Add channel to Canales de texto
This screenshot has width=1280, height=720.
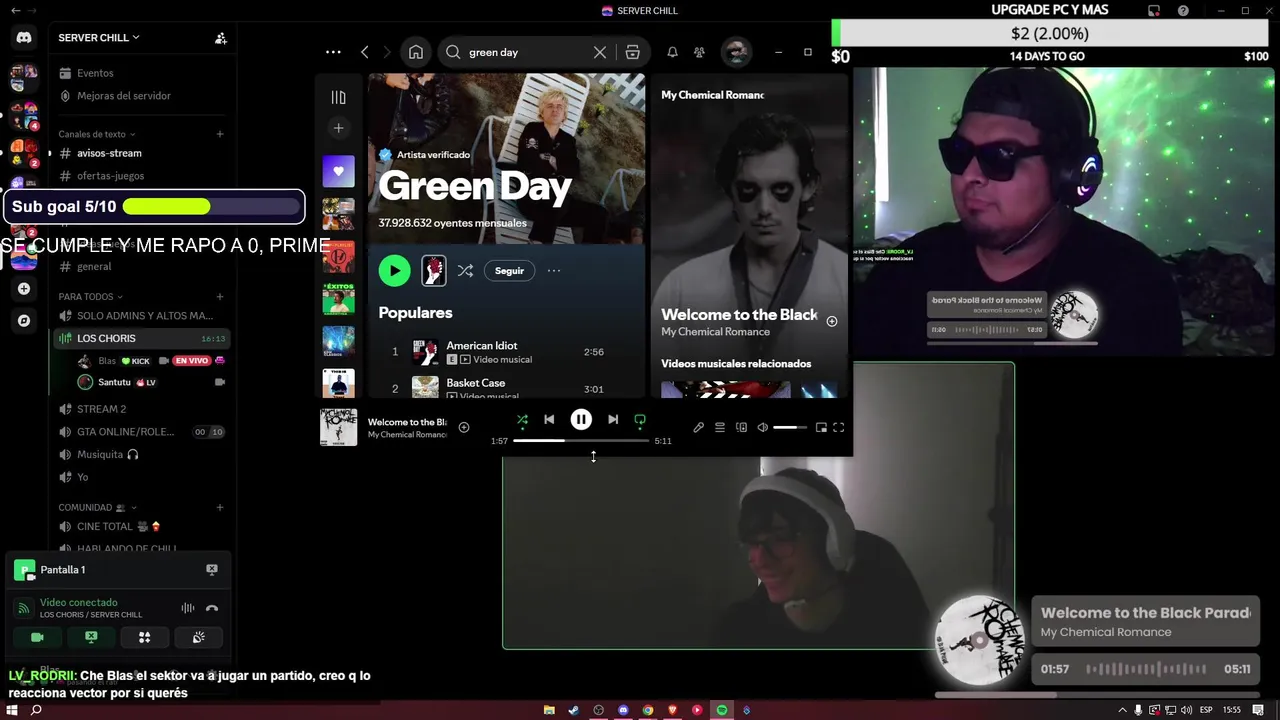220,134
